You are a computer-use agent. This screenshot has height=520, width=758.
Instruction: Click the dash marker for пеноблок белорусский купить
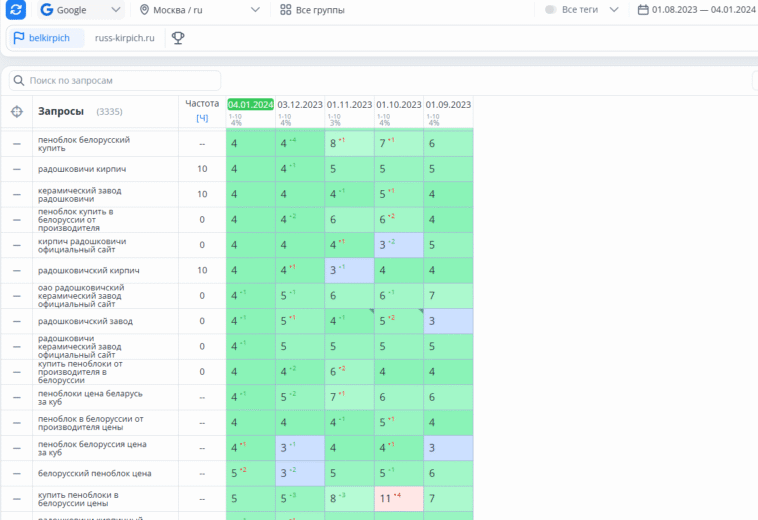click(x=17, y=144)
